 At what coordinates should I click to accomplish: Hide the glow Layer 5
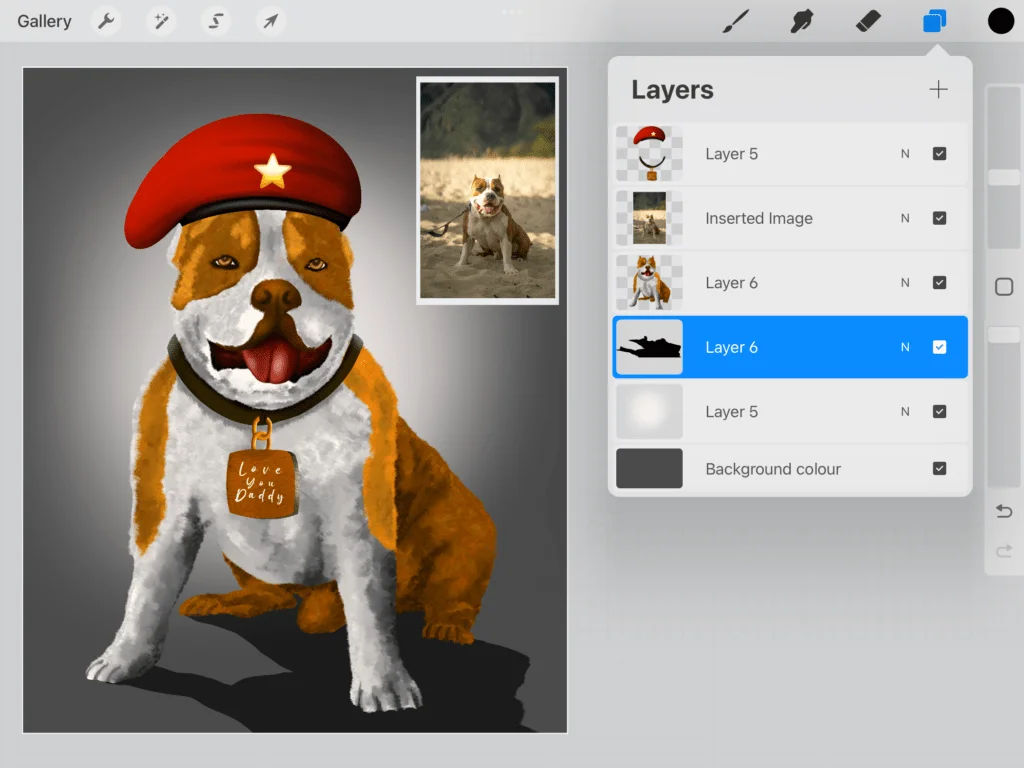click(939, 411)
